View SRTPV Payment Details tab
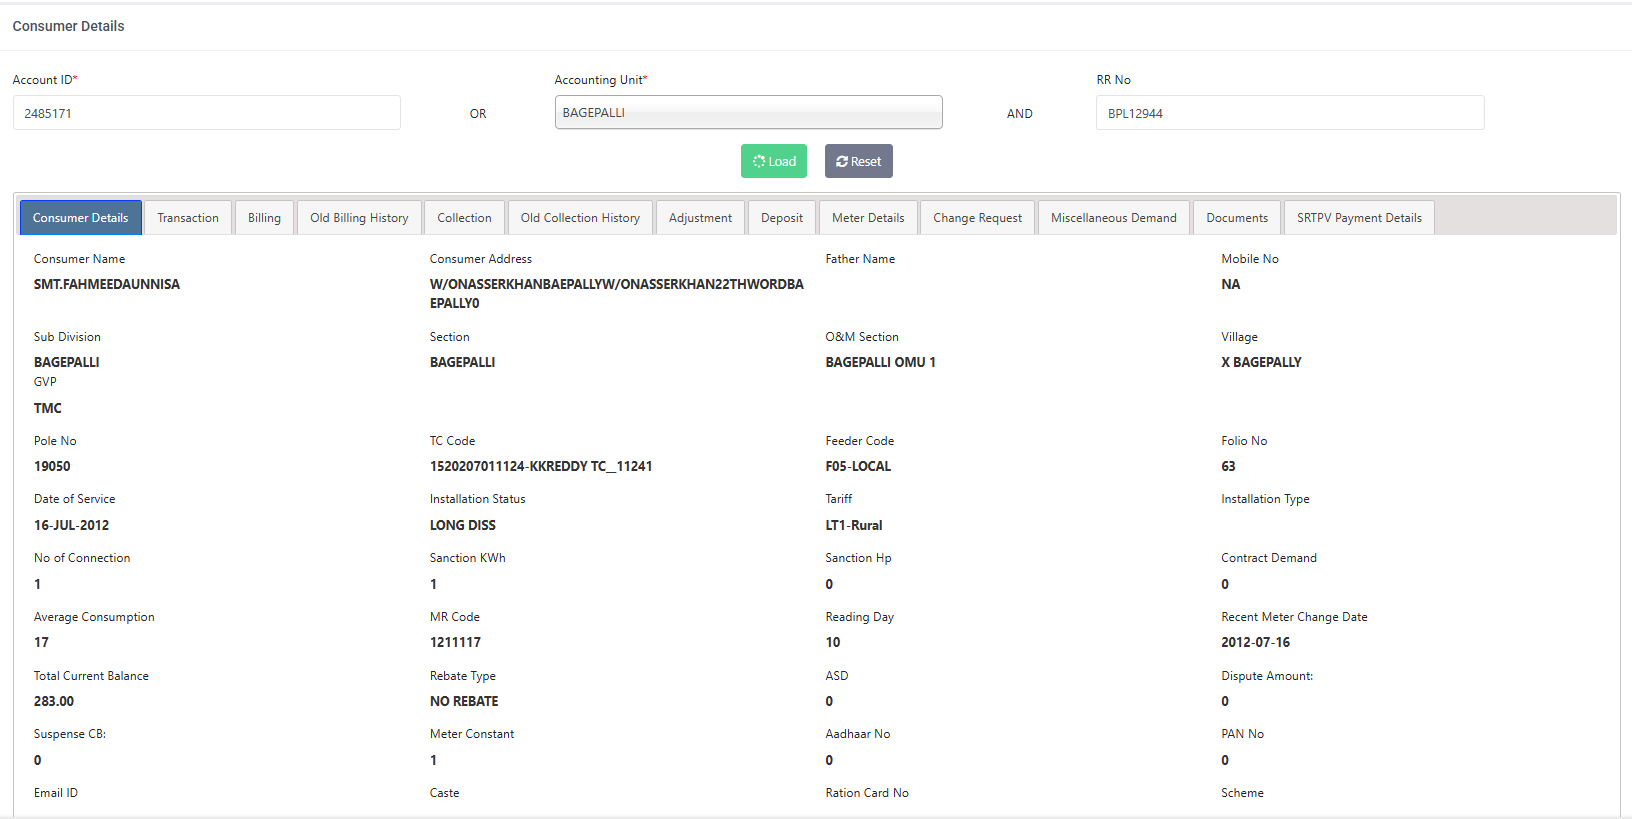The width and height of the screenshot is (1632, 819). [1359, 218]
